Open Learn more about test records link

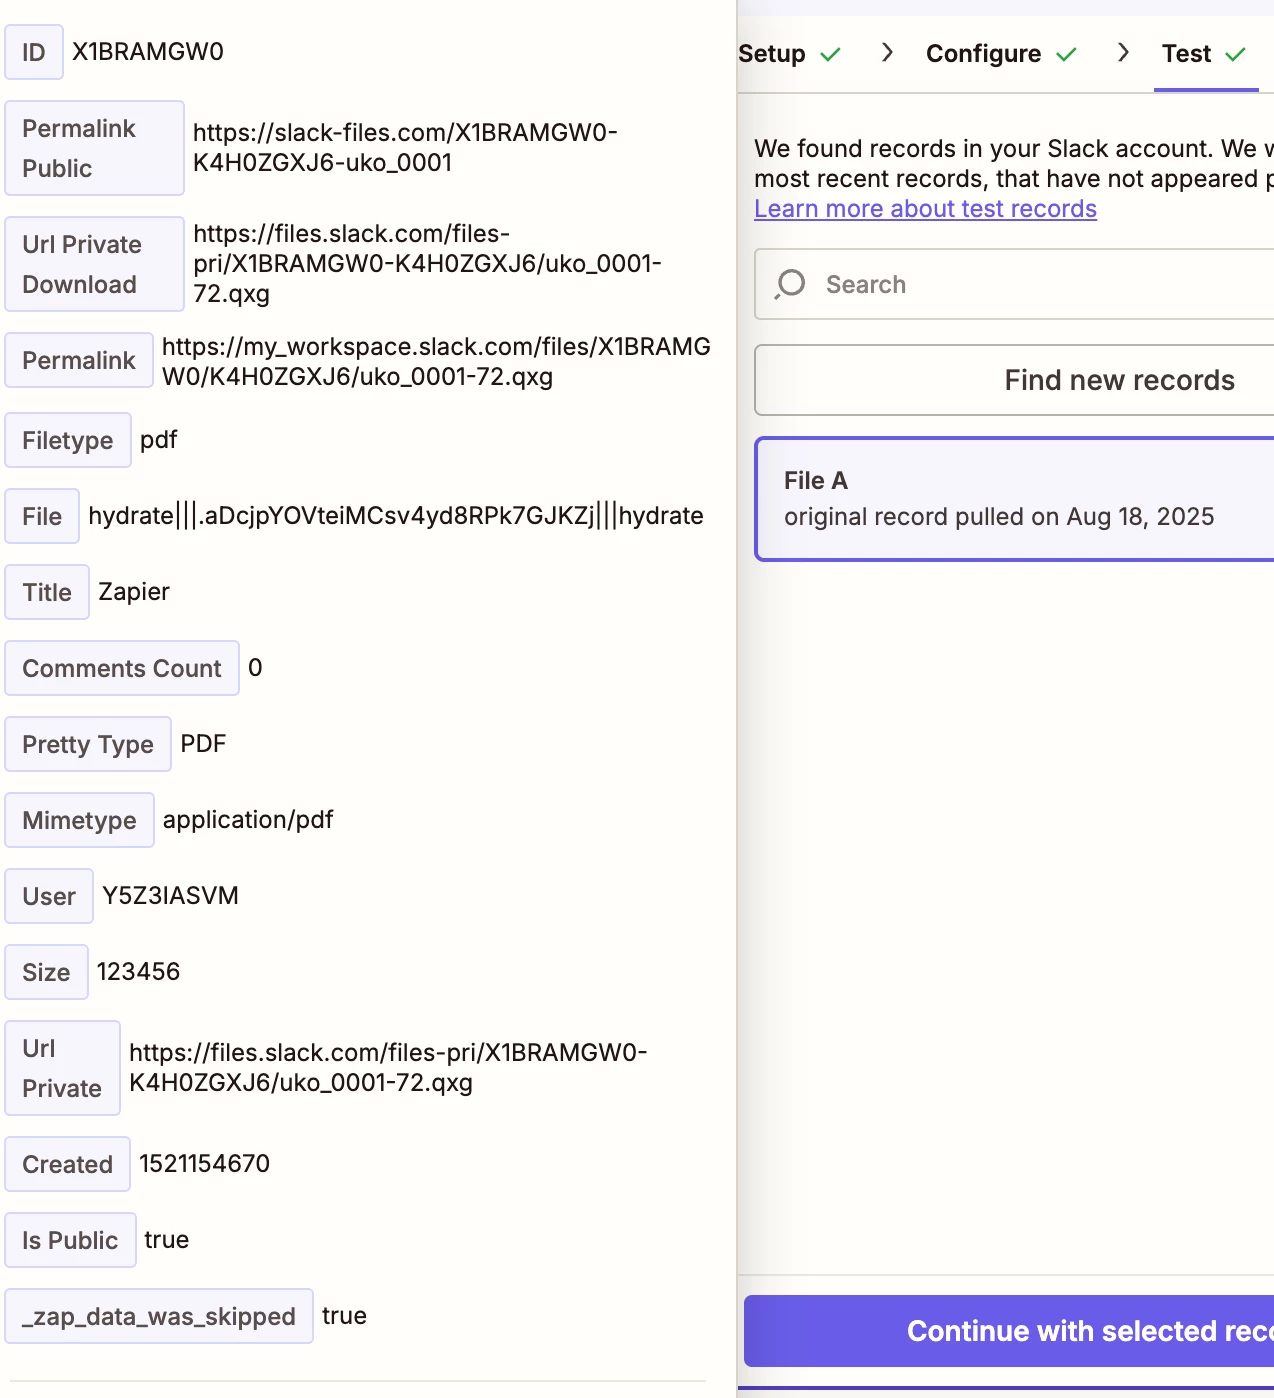(925, 209)
